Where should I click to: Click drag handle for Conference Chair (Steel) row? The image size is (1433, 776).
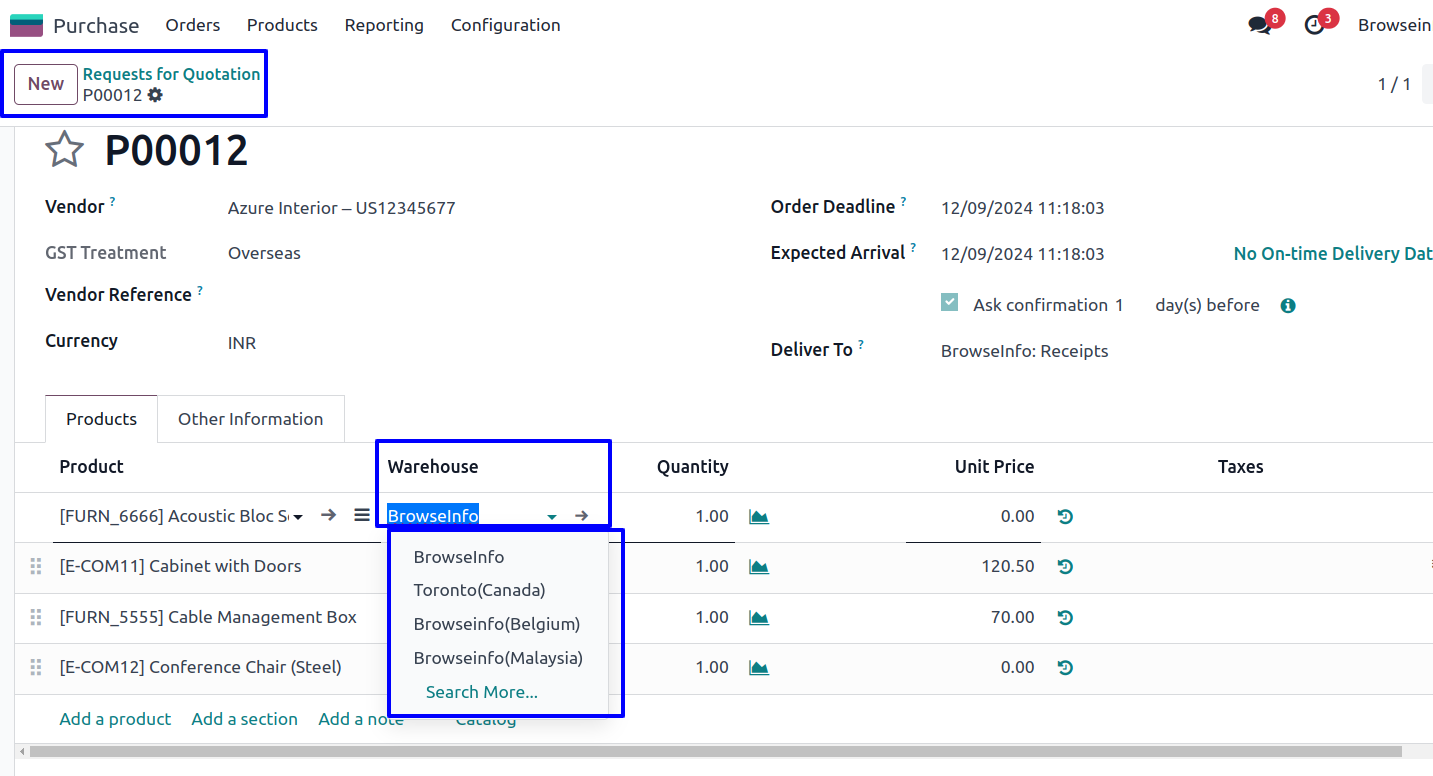tap(36, 668)
